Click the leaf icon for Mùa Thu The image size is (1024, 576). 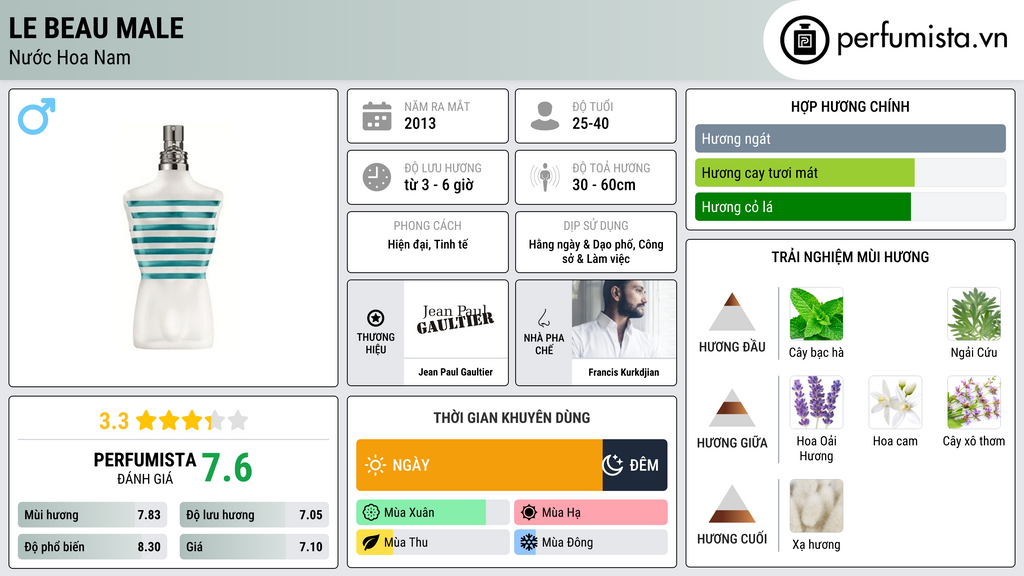[371, 543]
